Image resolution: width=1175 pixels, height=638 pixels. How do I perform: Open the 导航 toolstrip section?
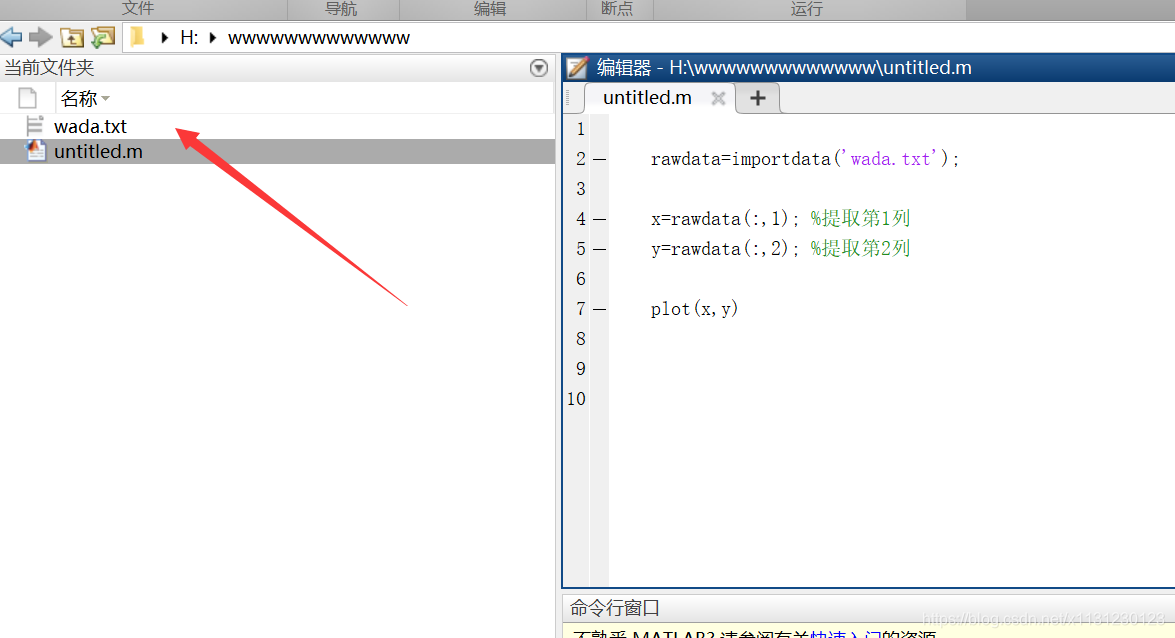341,9
